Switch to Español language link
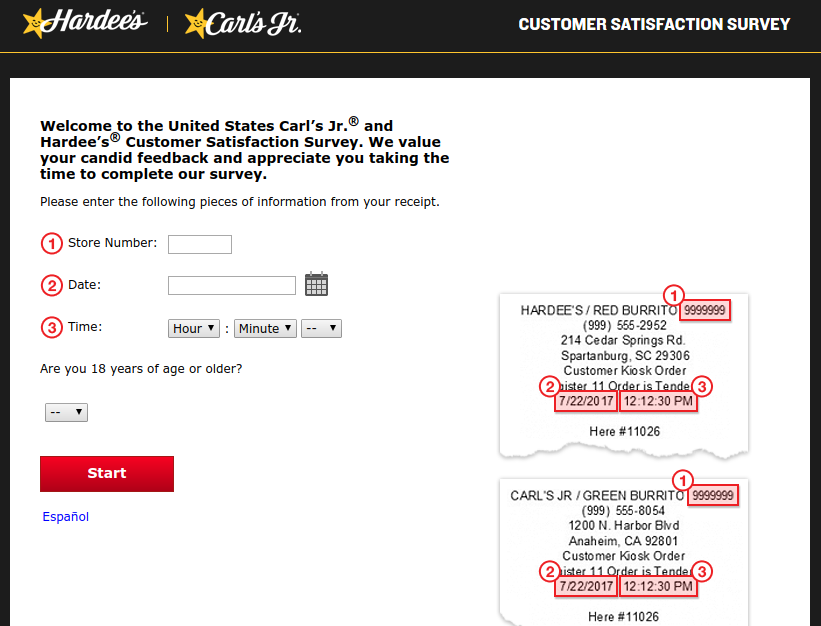 point(65,517)
